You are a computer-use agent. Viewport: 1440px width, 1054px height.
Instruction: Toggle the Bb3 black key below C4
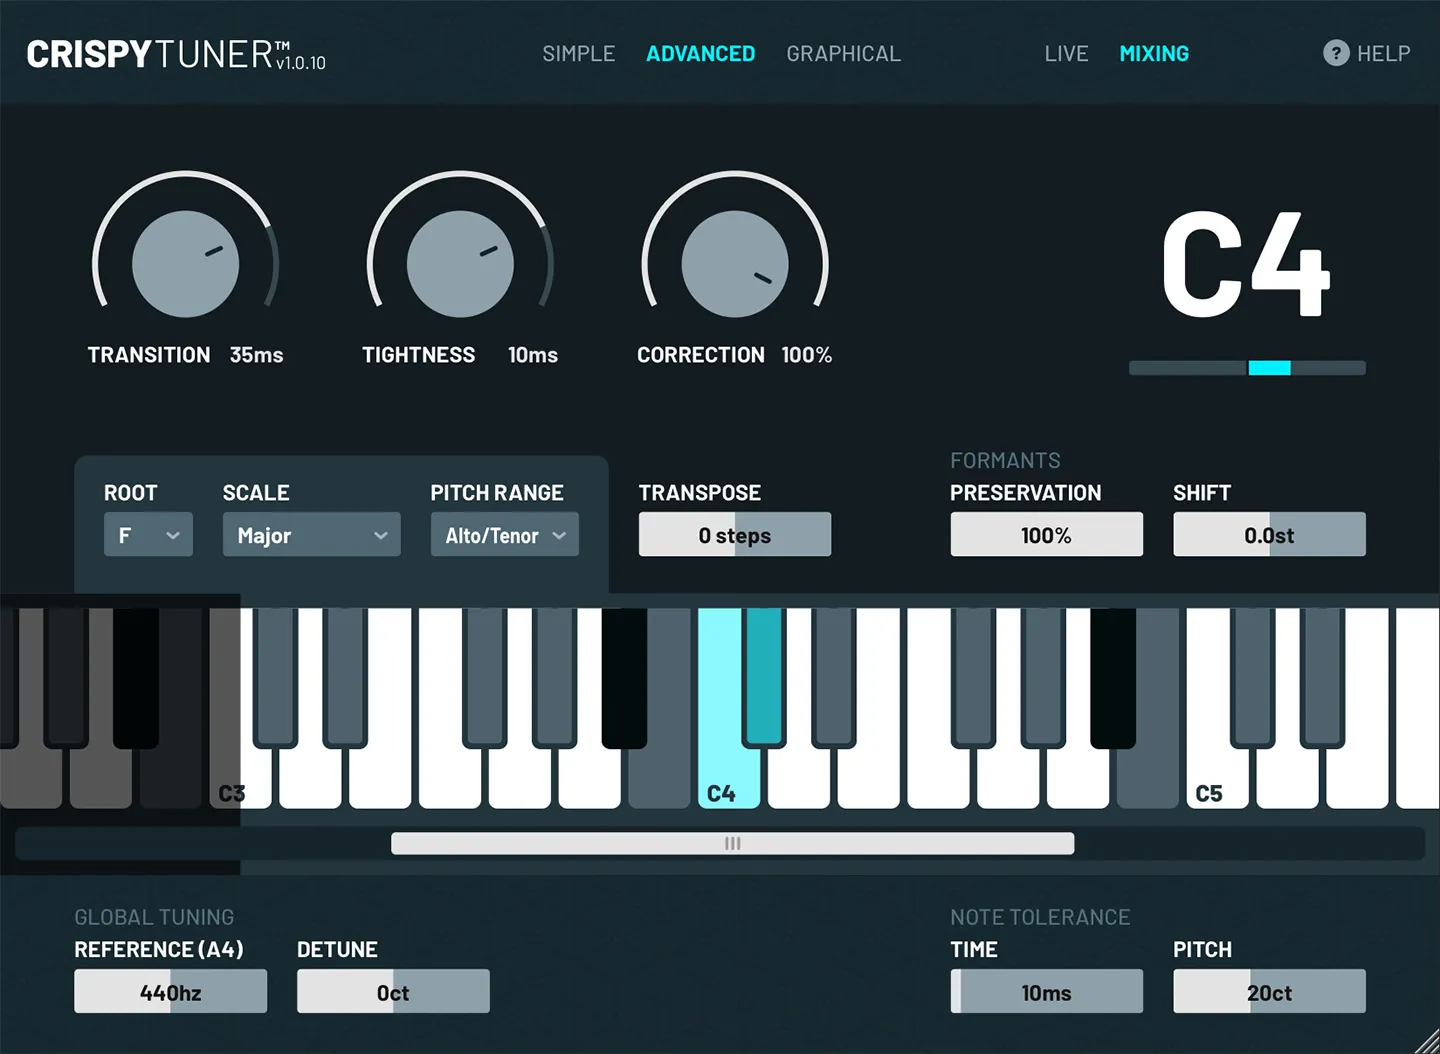624,677
